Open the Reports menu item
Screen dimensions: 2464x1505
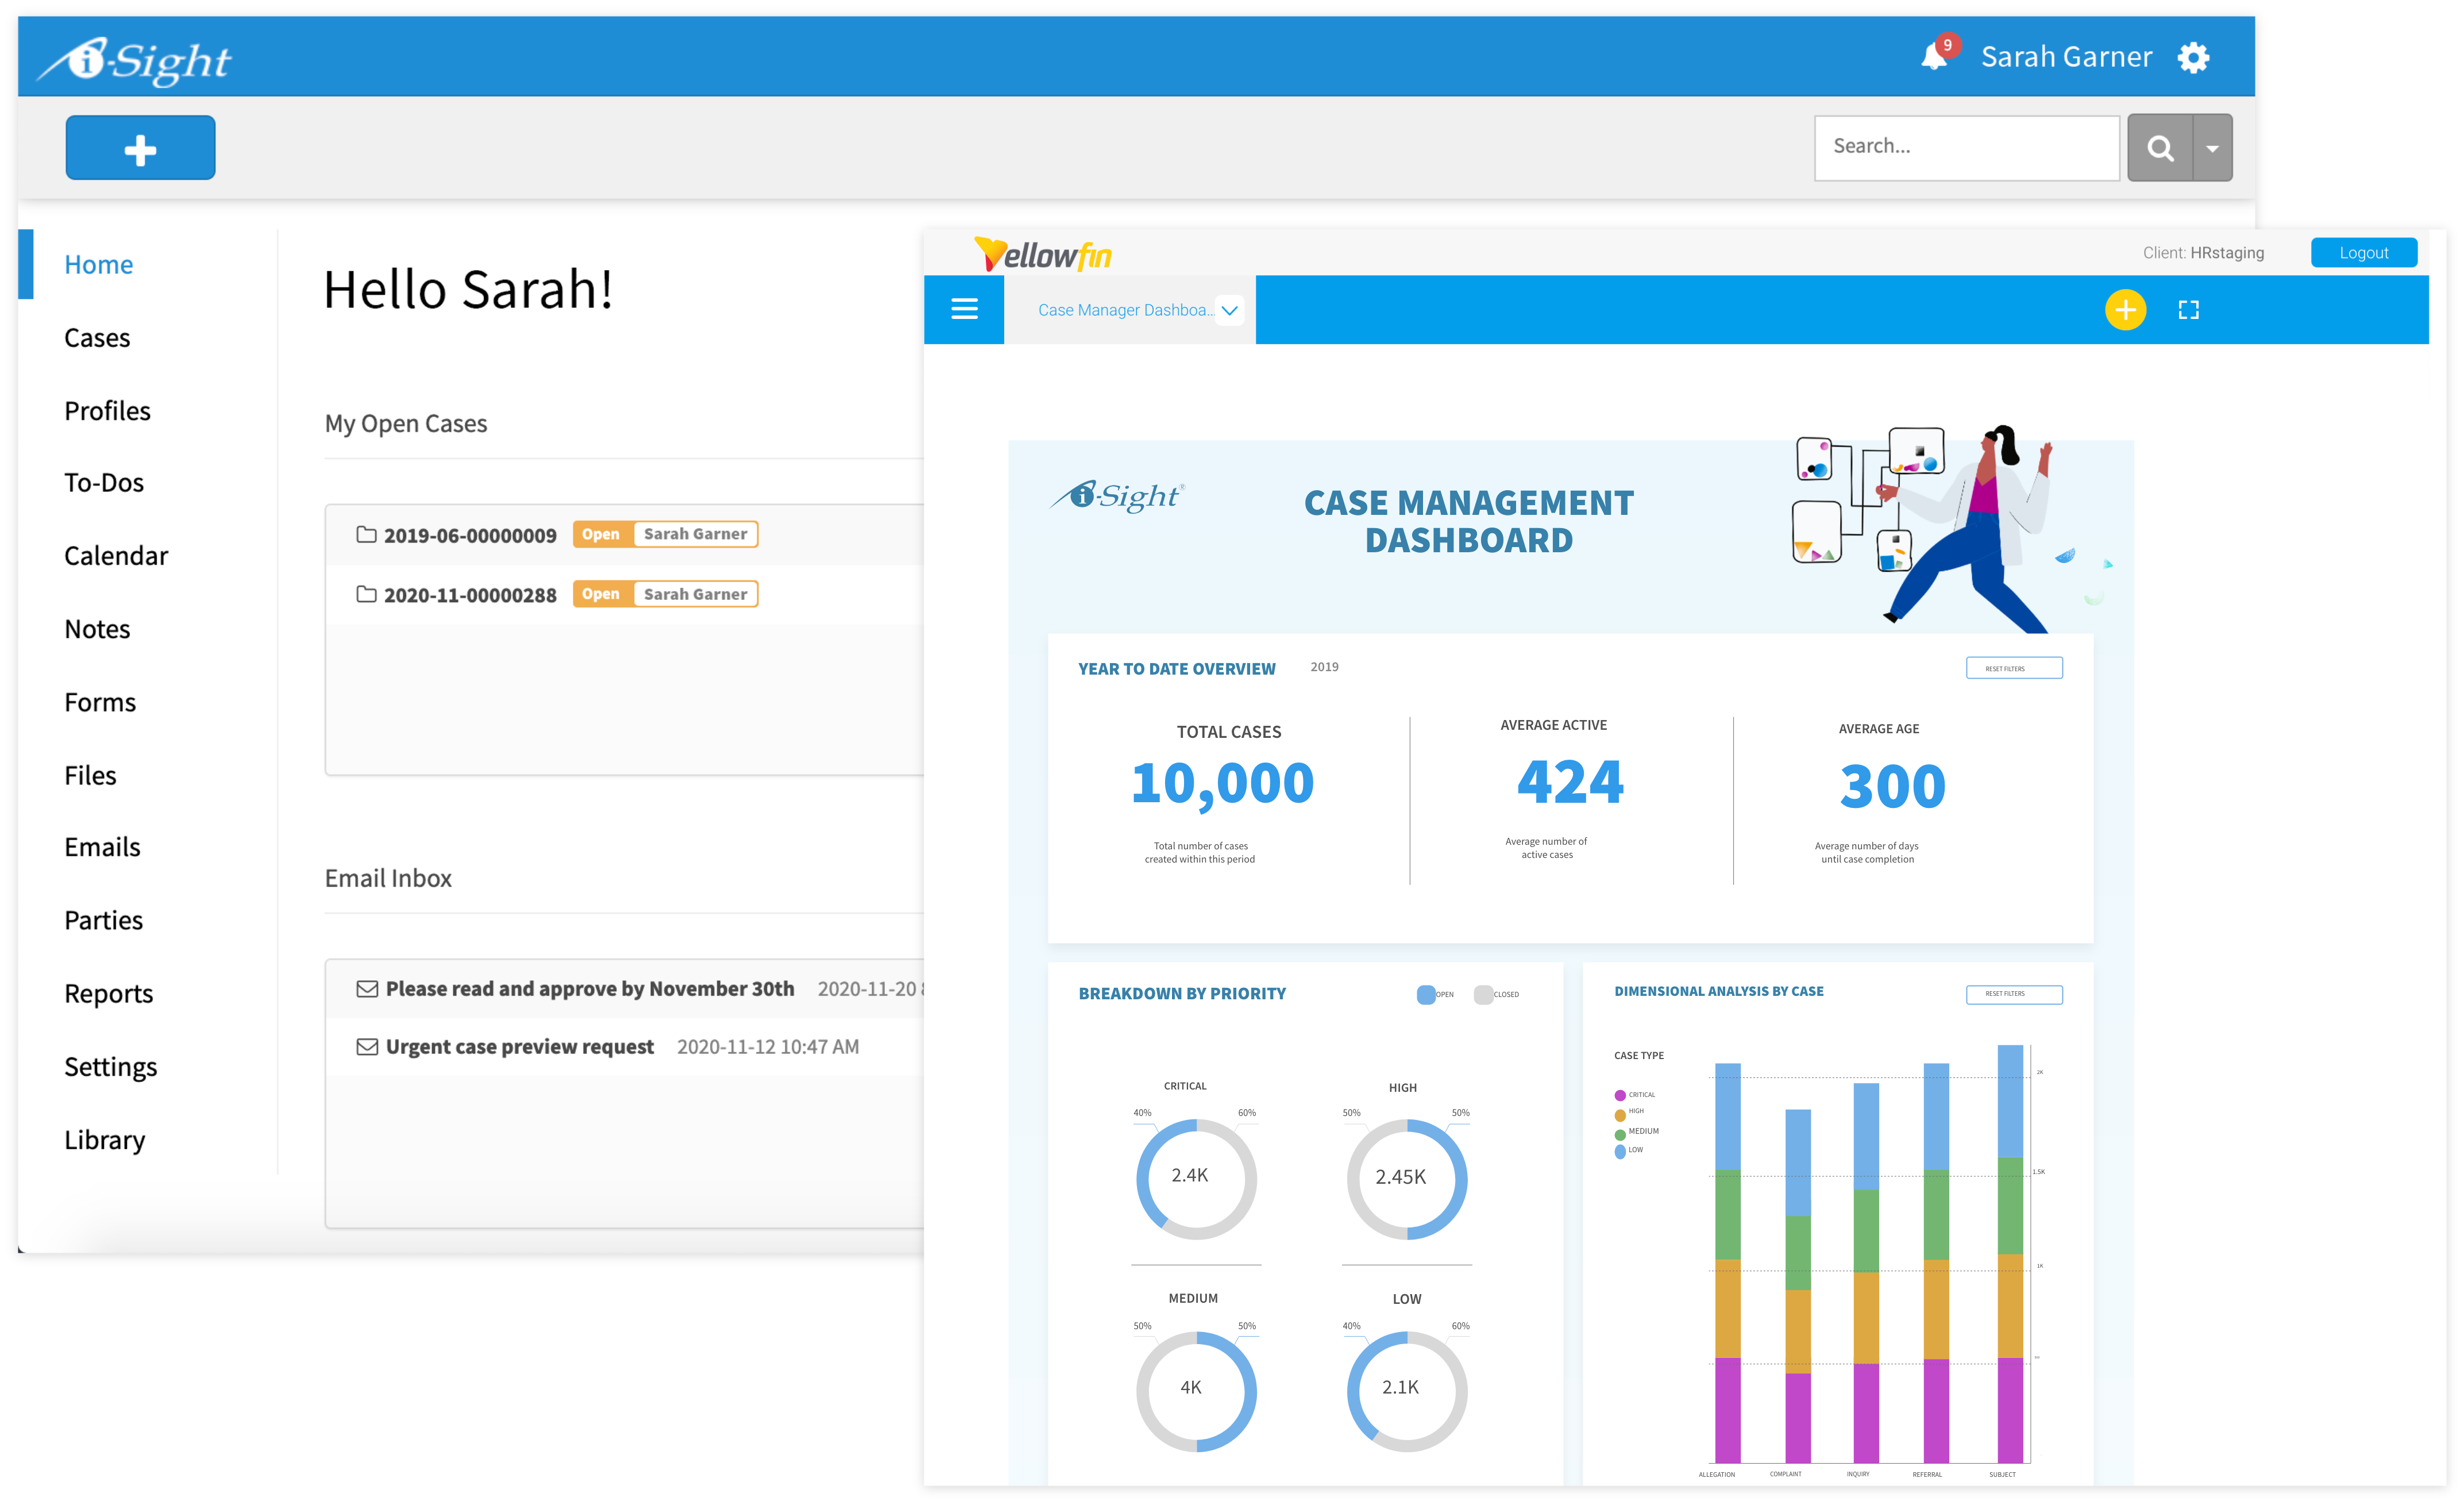tap(108, 993)
